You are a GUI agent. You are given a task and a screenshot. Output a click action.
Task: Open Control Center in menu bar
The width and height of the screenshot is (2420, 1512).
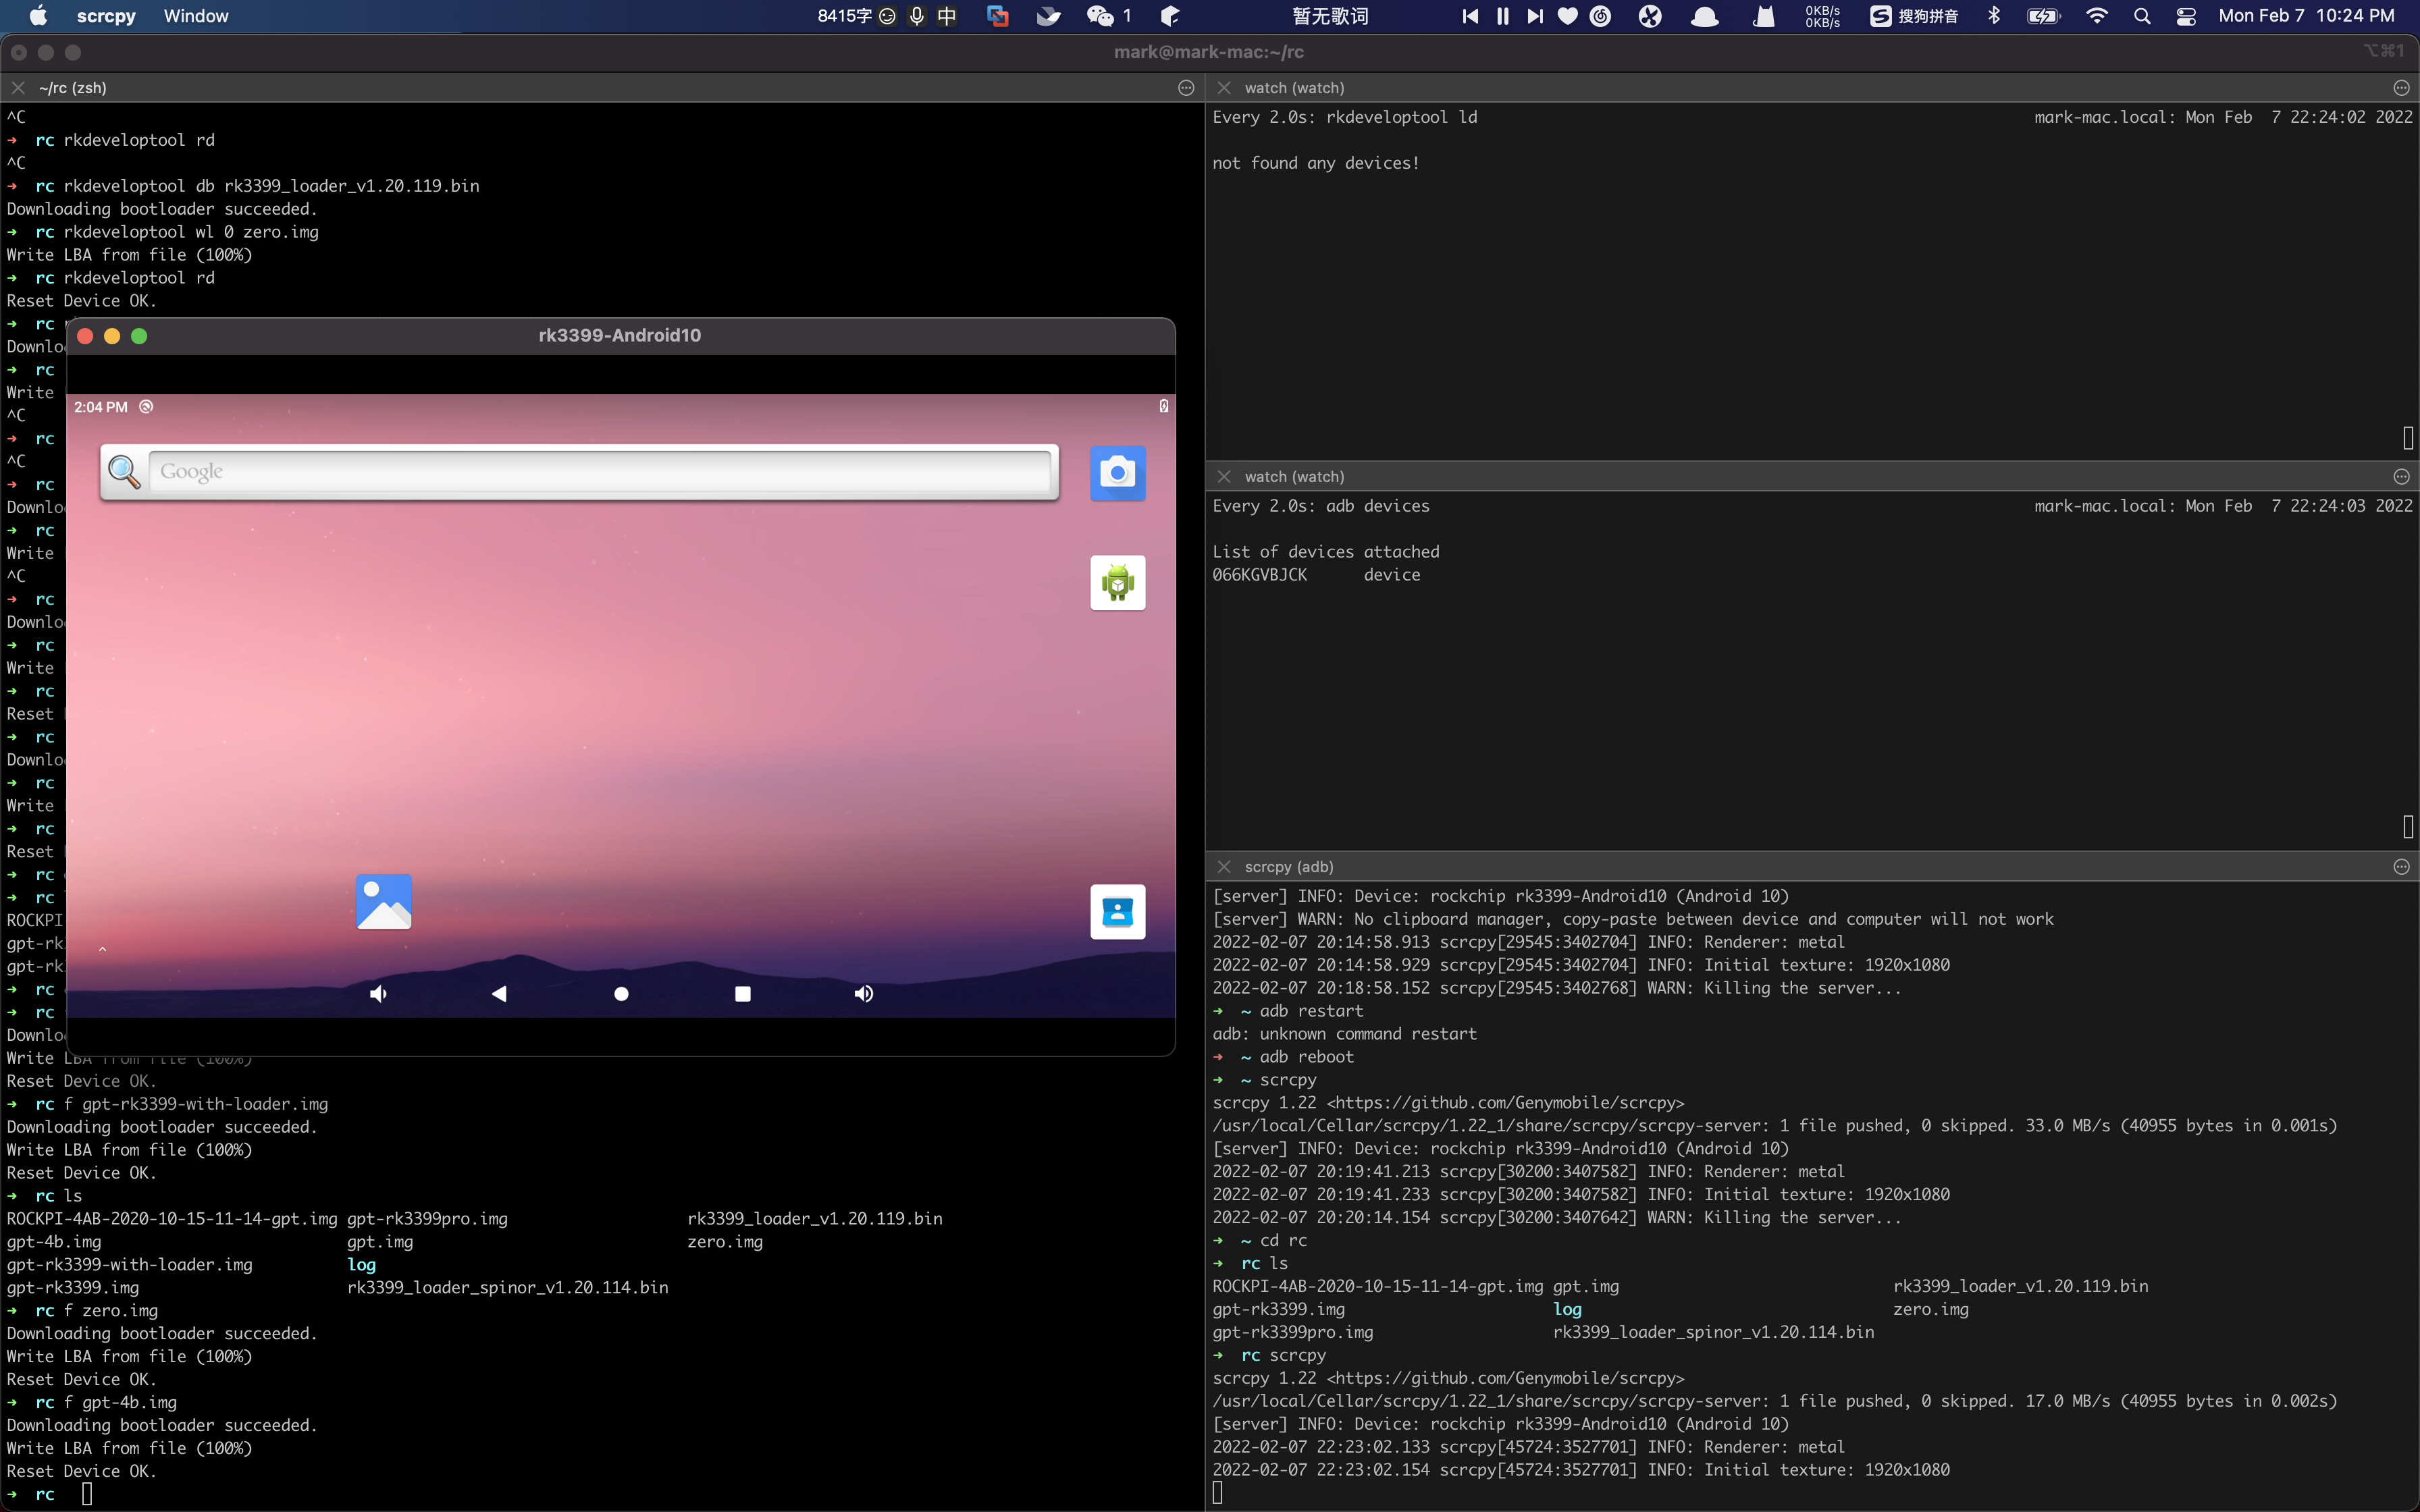tap(2186, 15)
